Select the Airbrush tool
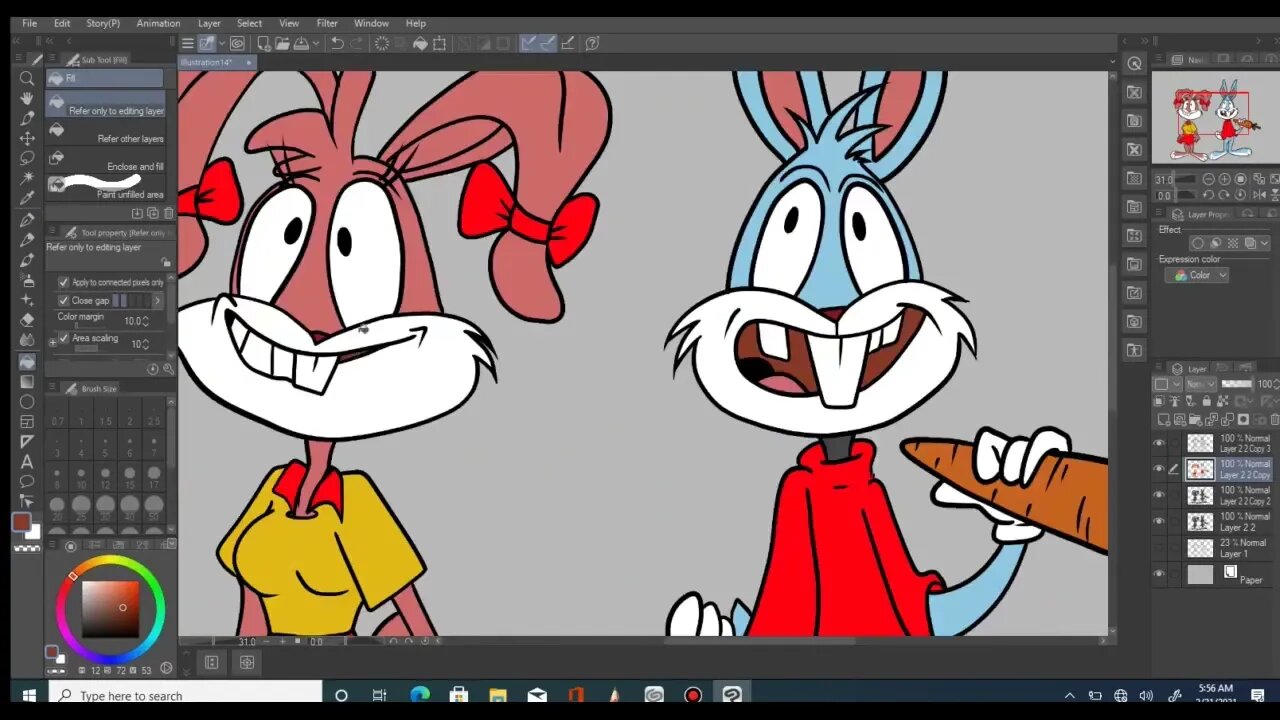The height and width of the screenshot is (720, 1280). click(x=27, y=280)
